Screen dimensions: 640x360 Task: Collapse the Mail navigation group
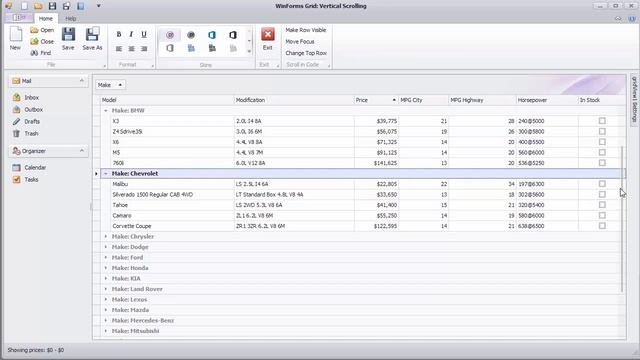pos(82,81)
